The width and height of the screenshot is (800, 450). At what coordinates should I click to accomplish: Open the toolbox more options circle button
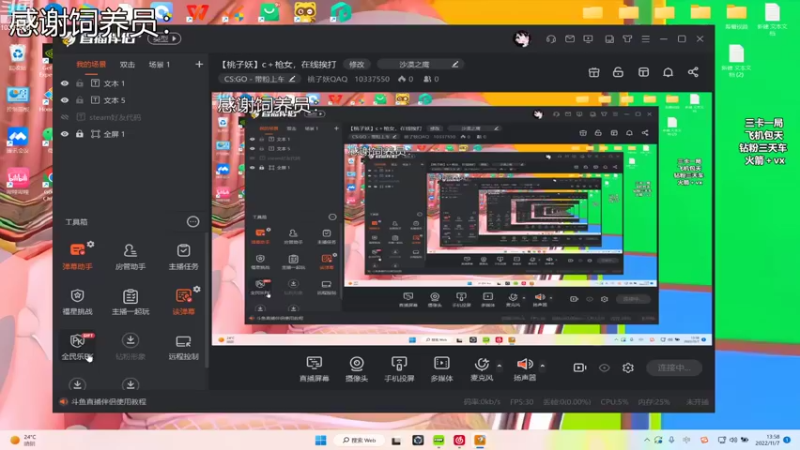pyautogui.click(x=193, y=221)
